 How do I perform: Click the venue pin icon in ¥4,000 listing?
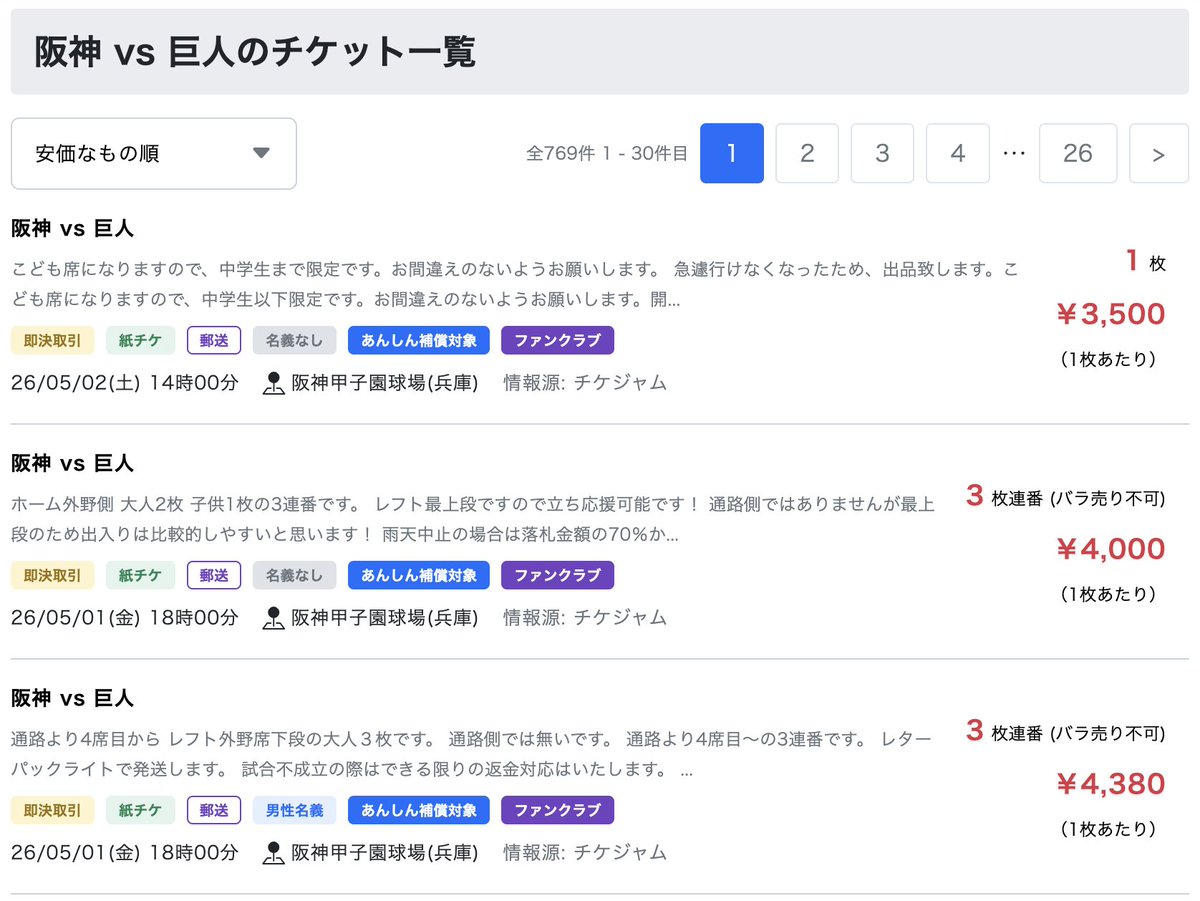click(274, 618)
